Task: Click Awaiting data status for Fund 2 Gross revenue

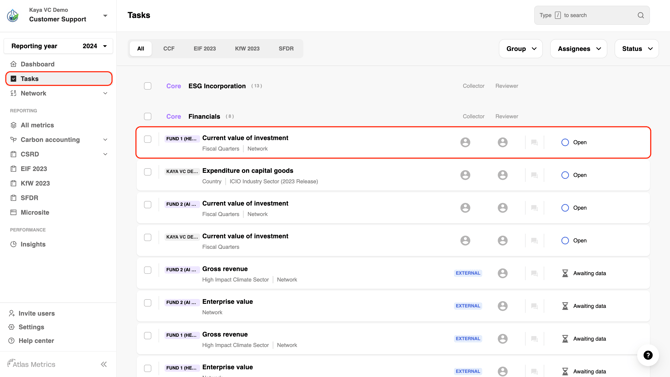Action: (x=584, y=273)
